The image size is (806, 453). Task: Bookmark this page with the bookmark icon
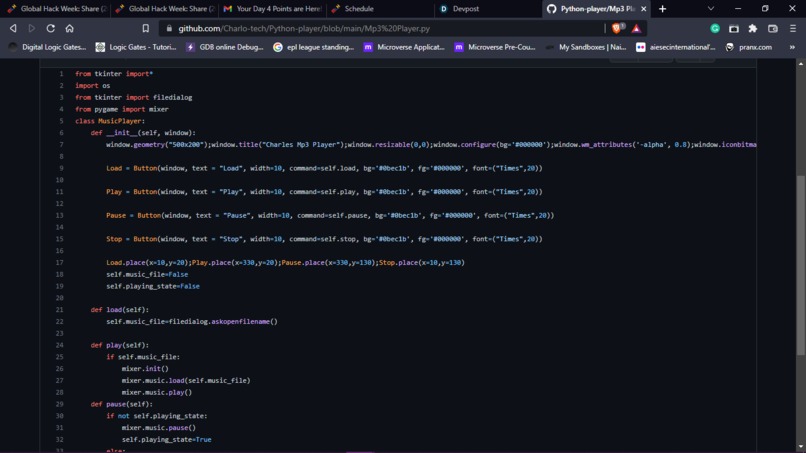[145, 28]
